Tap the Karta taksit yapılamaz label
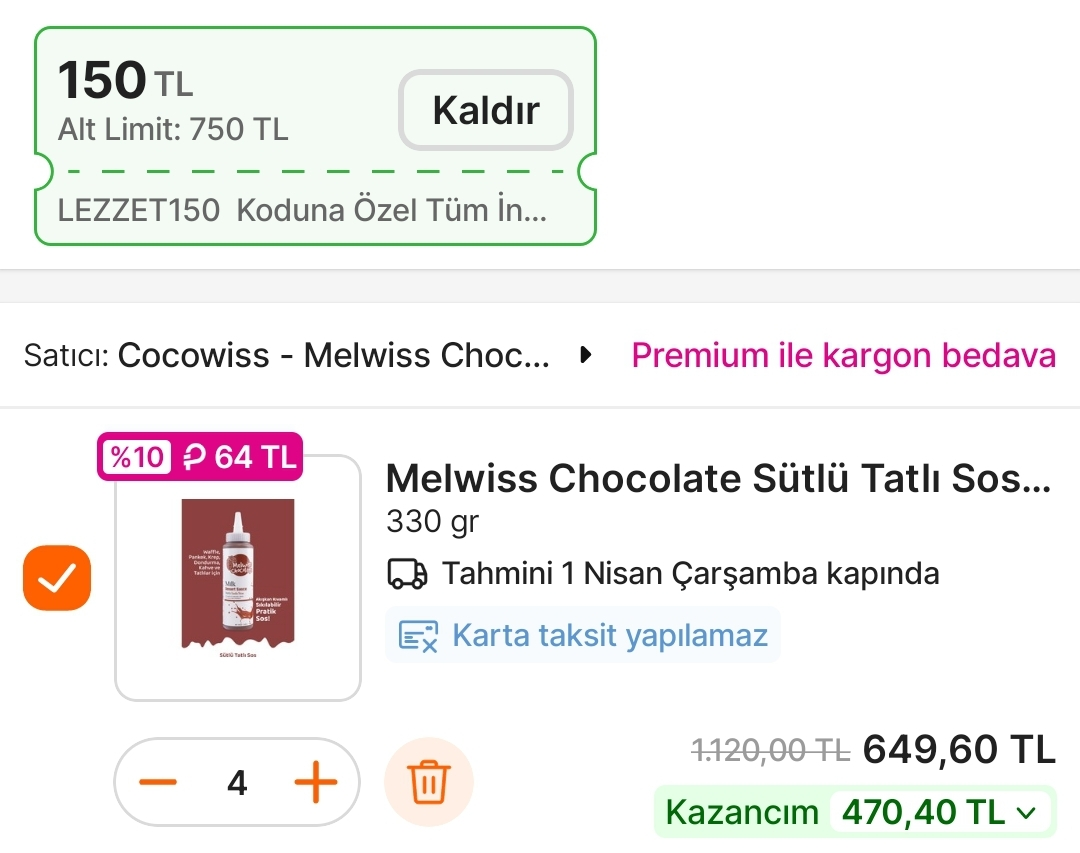Viewport: 1080px width, 853px height. (610, 635)
